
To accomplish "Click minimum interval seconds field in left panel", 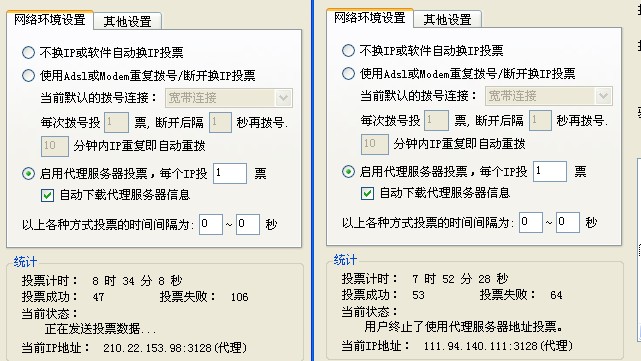I will pos(211,224).
